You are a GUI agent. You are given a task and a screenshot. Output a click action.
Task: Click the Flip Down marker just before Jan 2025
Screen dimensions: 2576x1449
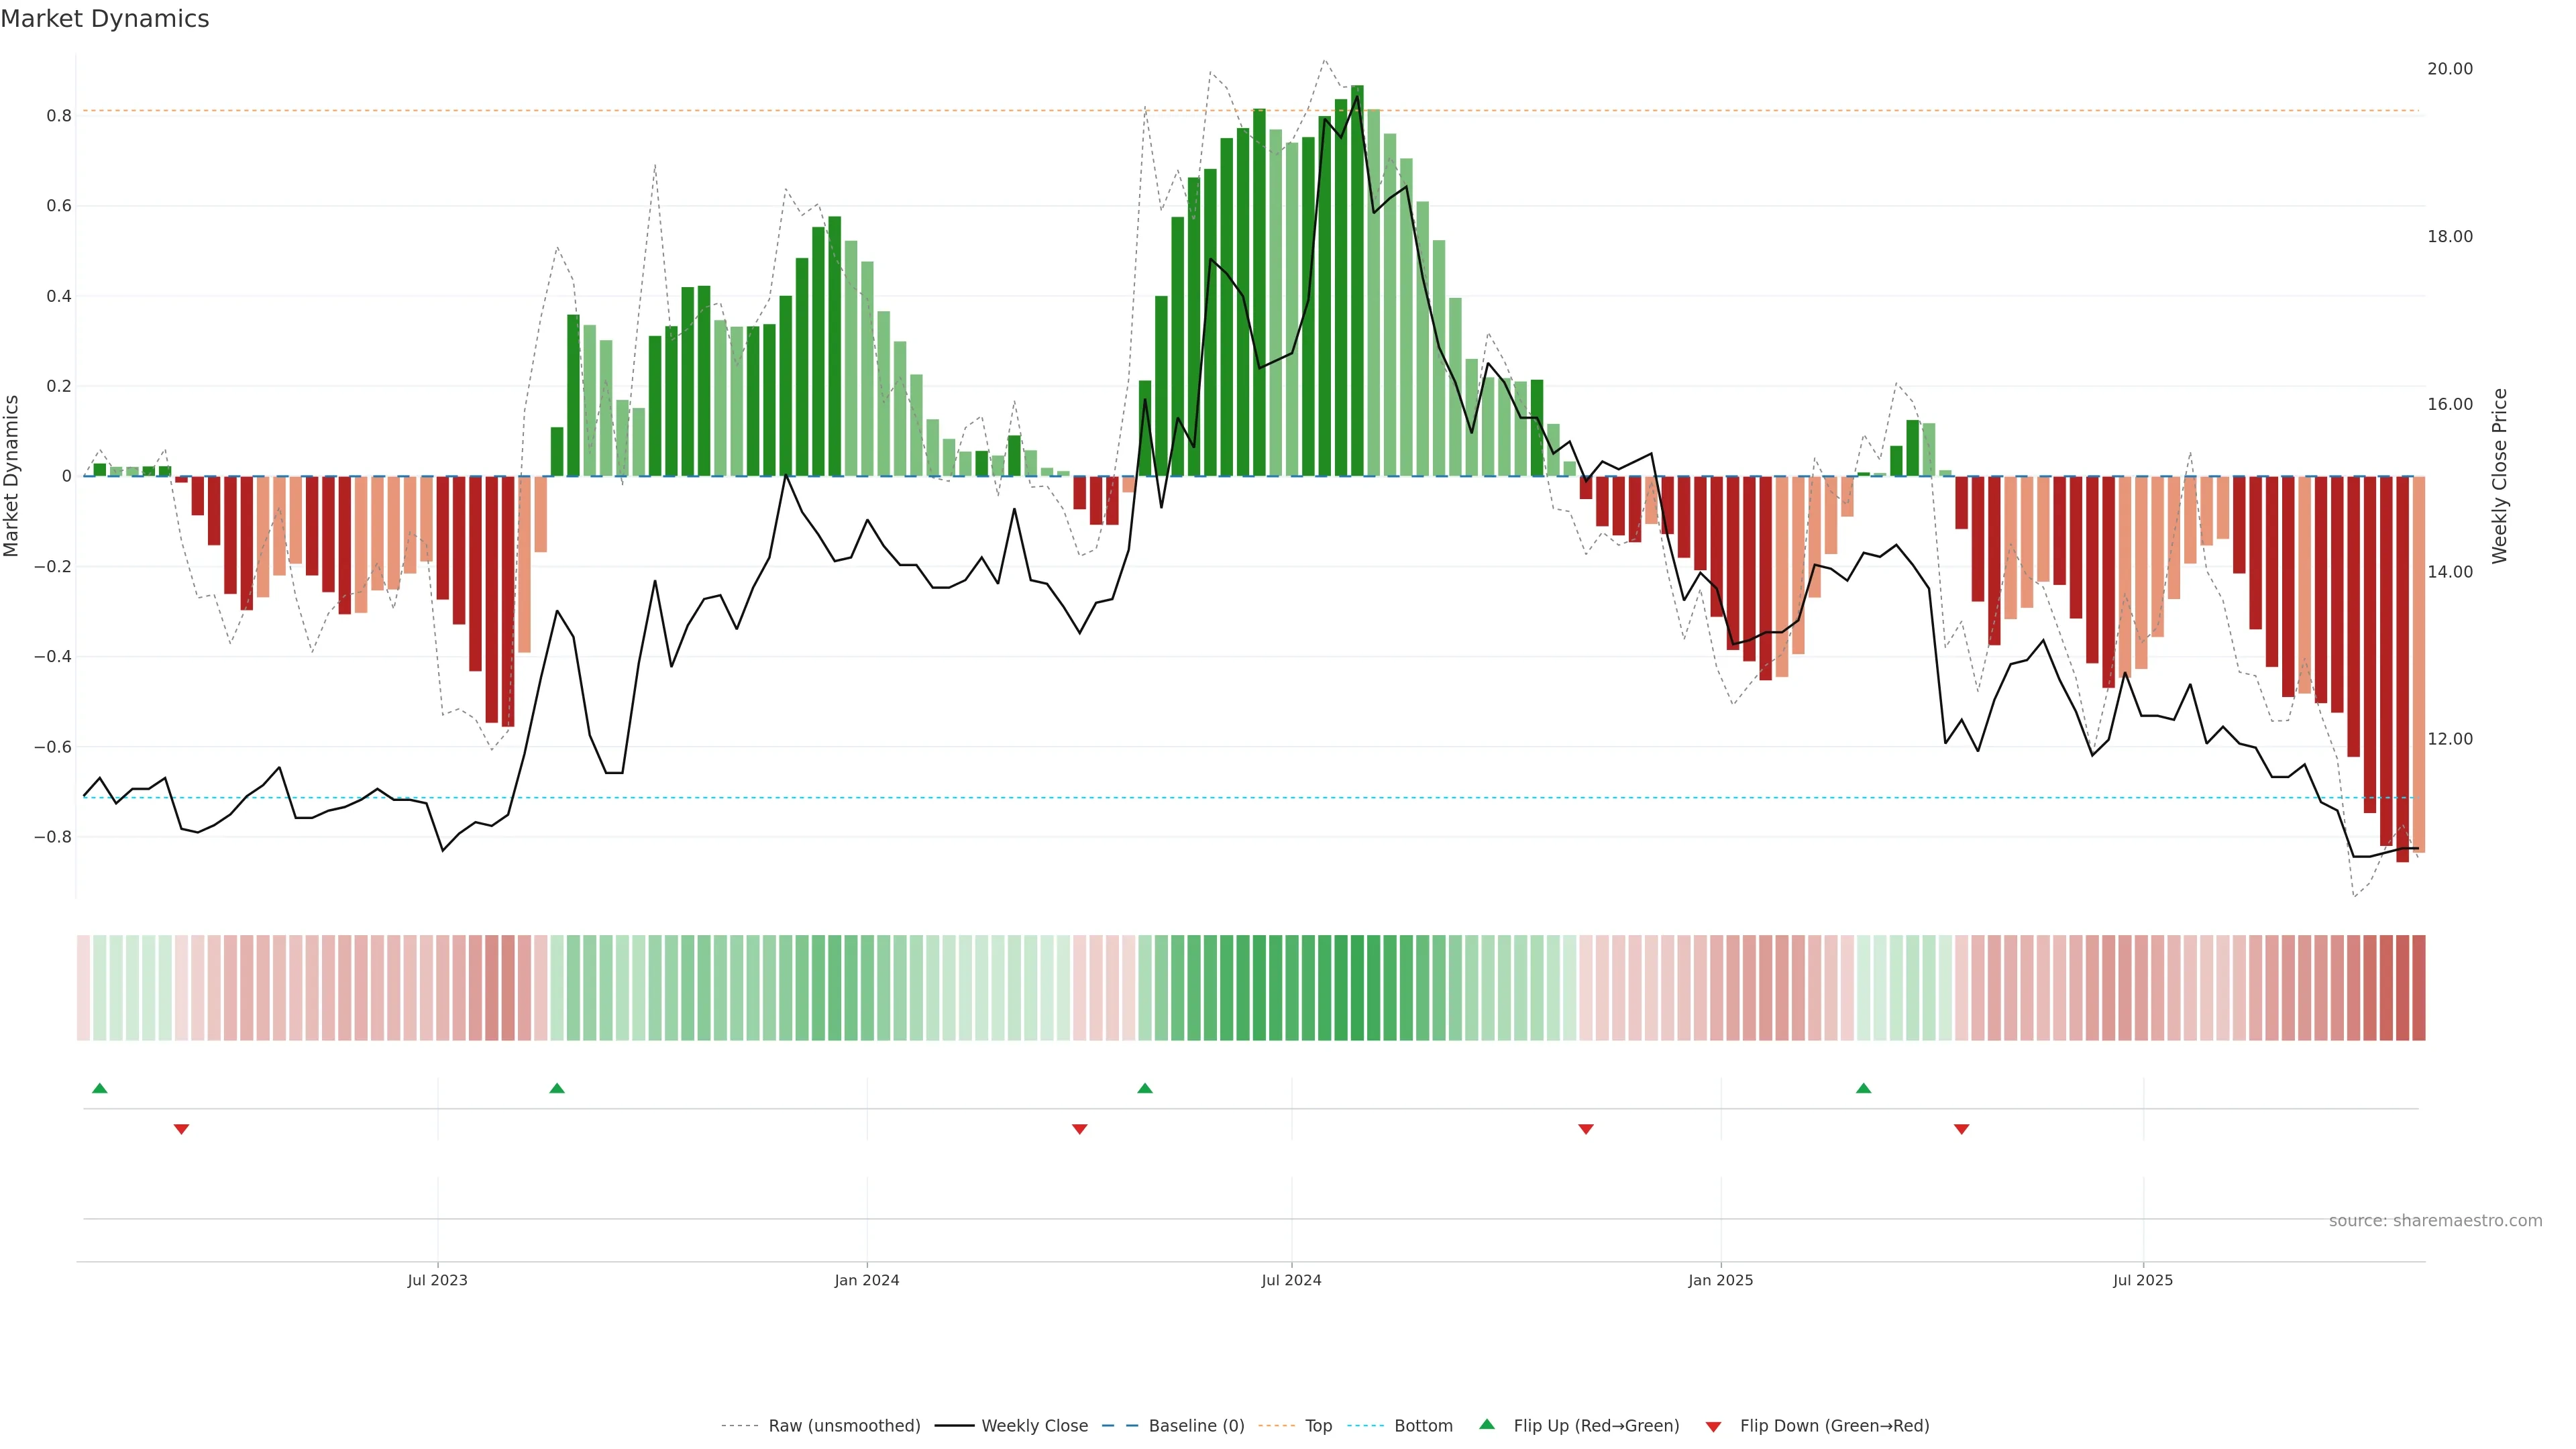click(1585, 1129)
